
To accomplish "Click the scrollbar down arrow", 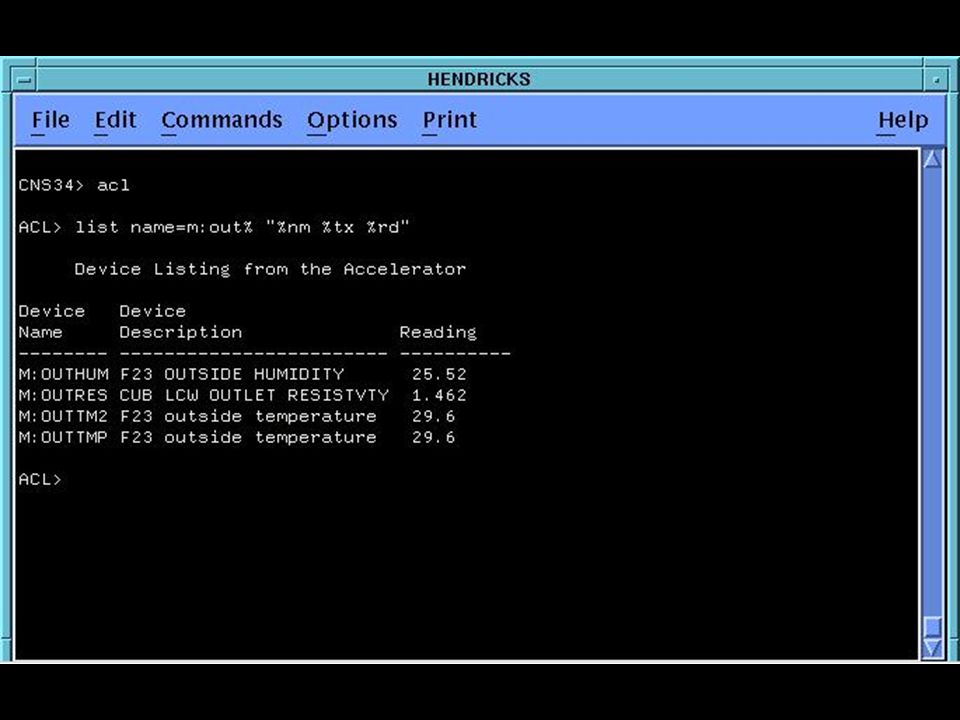I will tap(932, 648).
